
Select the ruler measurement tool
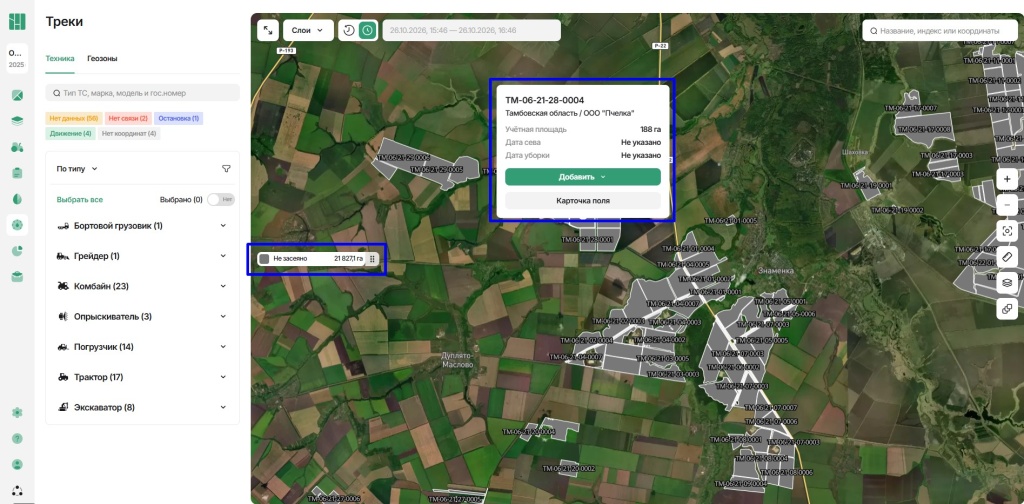click(1007, 257)
